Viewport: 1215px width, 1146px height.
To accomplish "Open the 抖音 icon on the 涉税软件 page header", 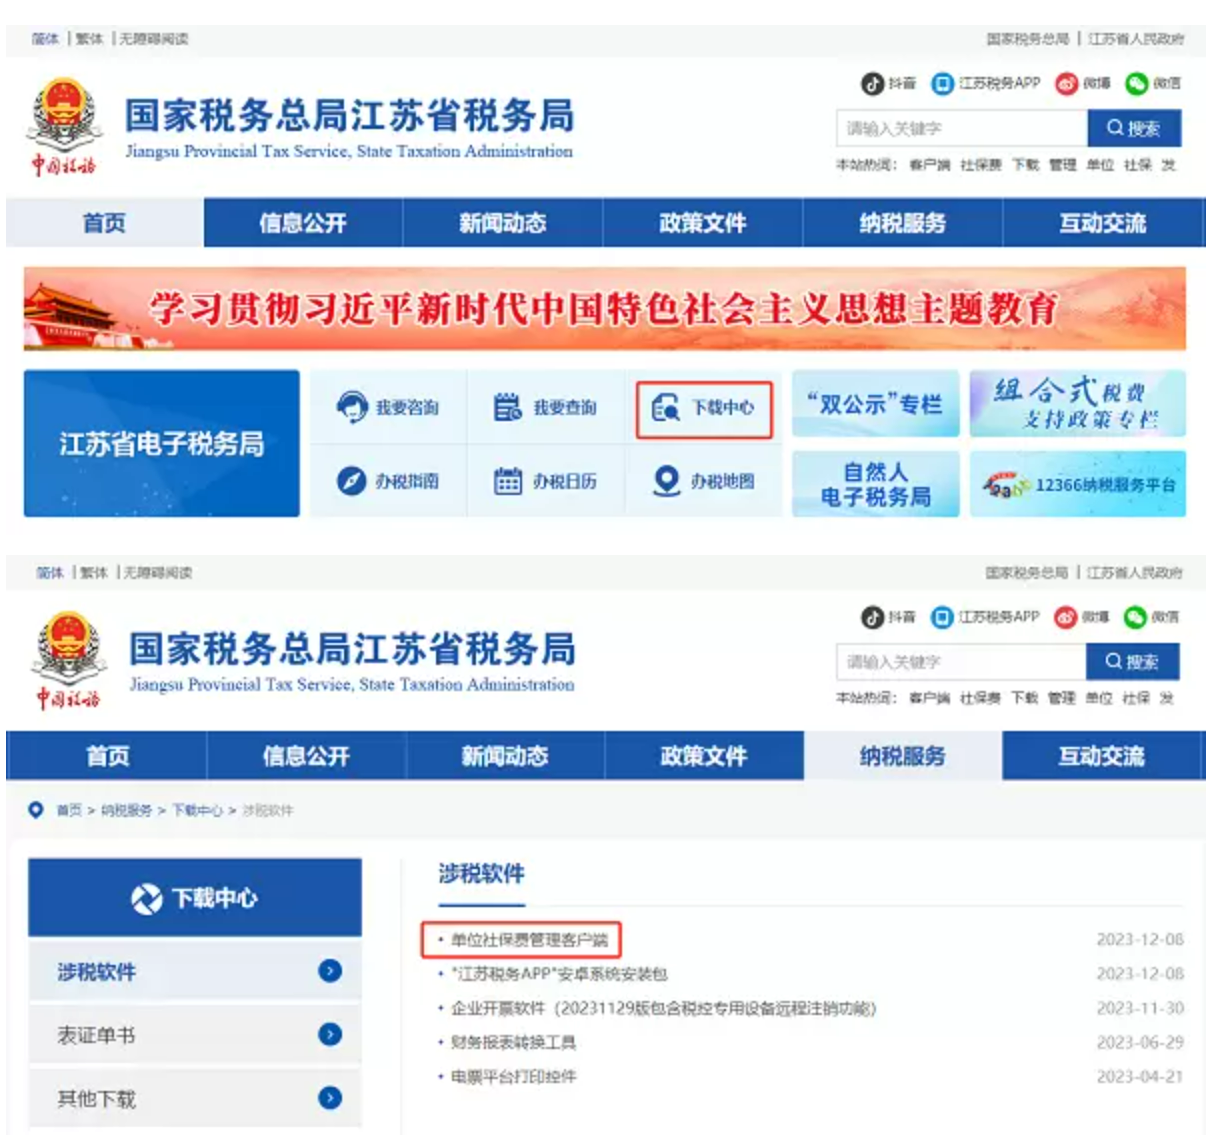I will (872, 617).
